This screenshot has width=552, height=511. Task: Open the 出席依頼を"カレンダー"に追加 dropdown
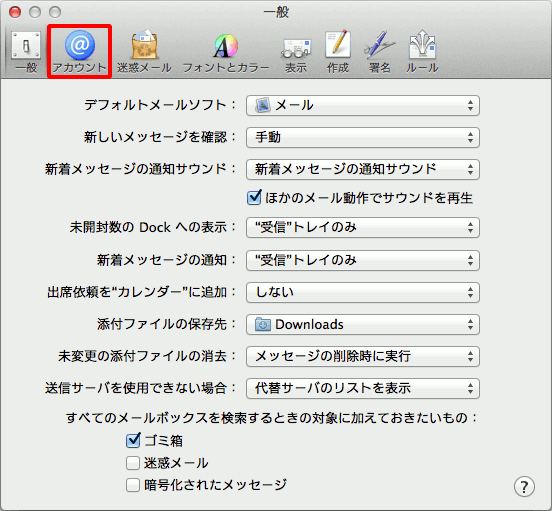(x=363, y=292)
